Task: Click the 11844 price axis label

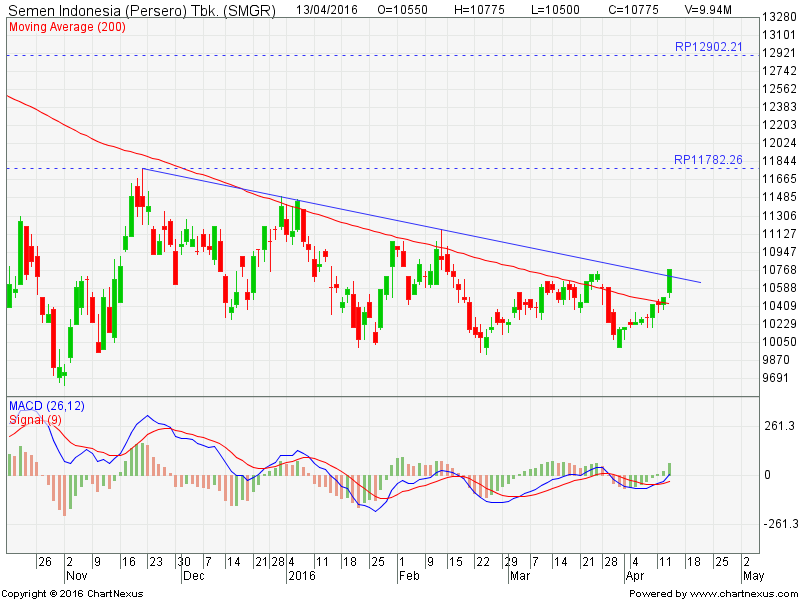Action: pos(779,161)
